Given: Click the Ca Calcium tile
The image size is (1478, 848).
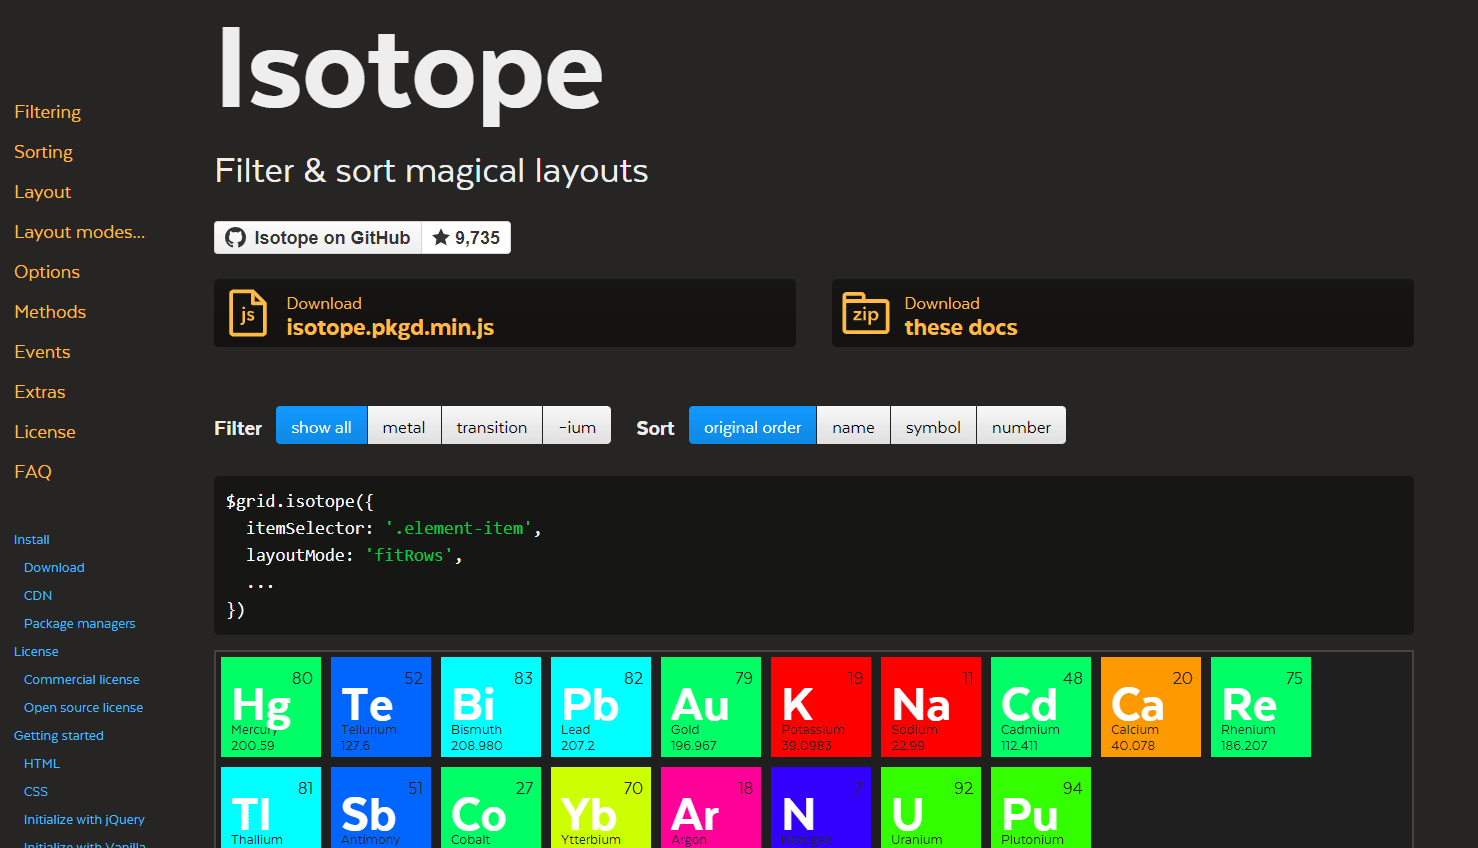Looking at the screenshot, I should (1151, 707).
